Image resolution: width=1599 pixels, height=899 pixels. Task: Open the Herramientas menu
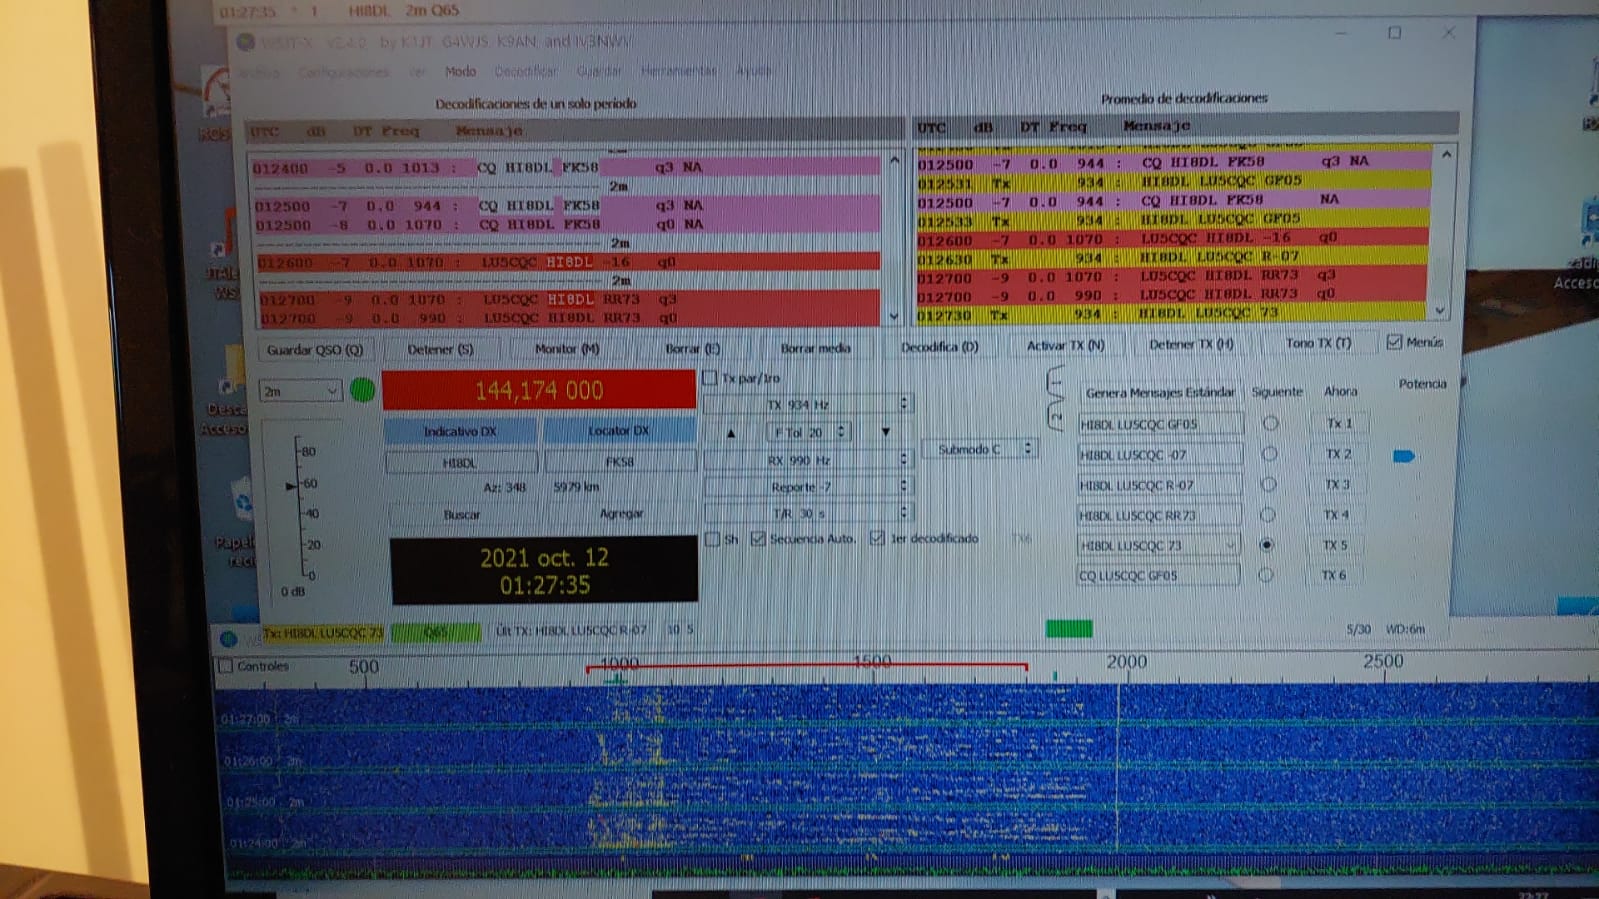(x=678, y=71)
